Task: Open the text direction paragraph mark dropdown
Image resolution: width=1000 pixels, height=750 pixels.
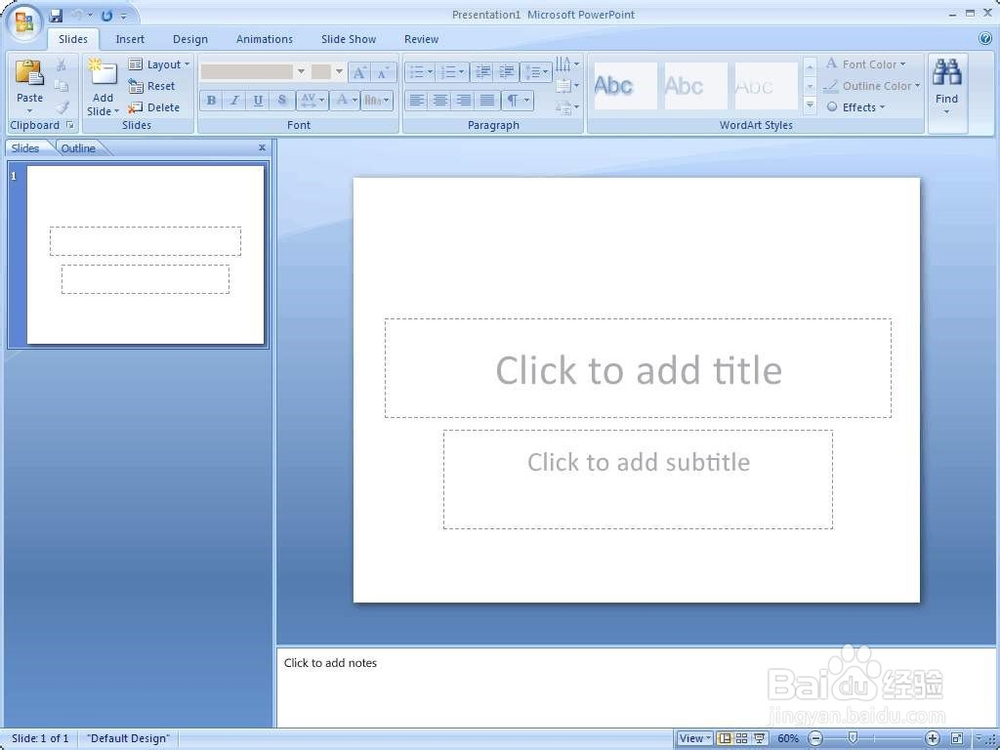Action: coord(517,100)
